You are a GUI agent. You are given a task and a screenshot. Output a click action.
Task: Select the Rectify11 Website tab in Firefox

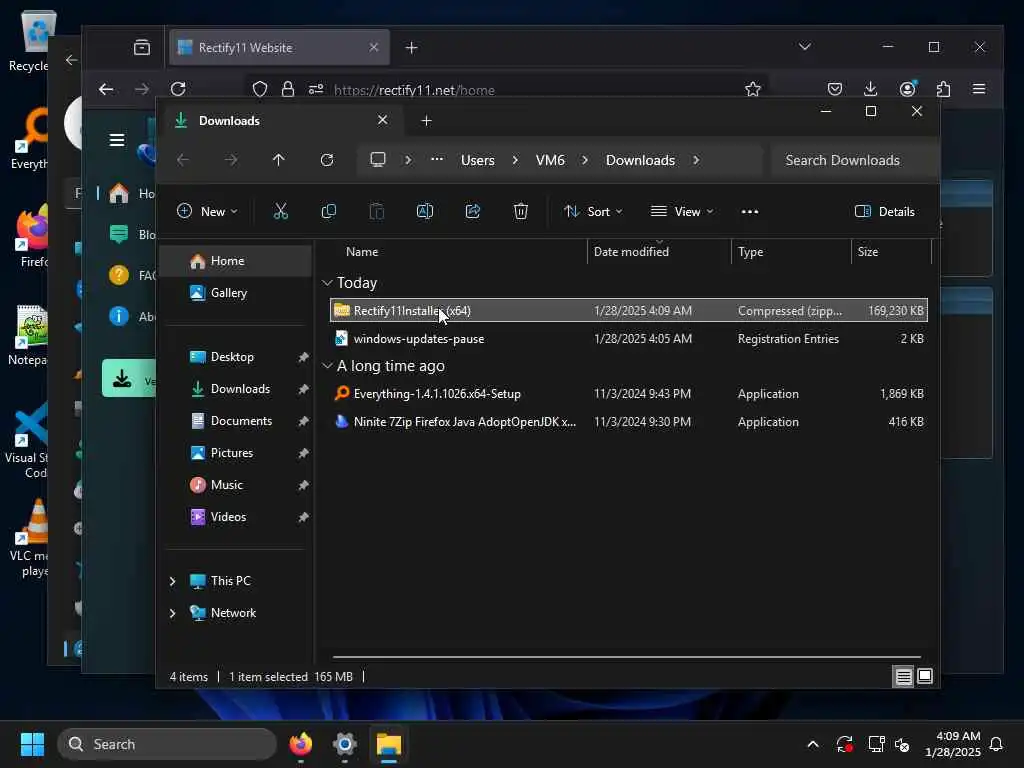pyautogui.click(x=280, y=47)
